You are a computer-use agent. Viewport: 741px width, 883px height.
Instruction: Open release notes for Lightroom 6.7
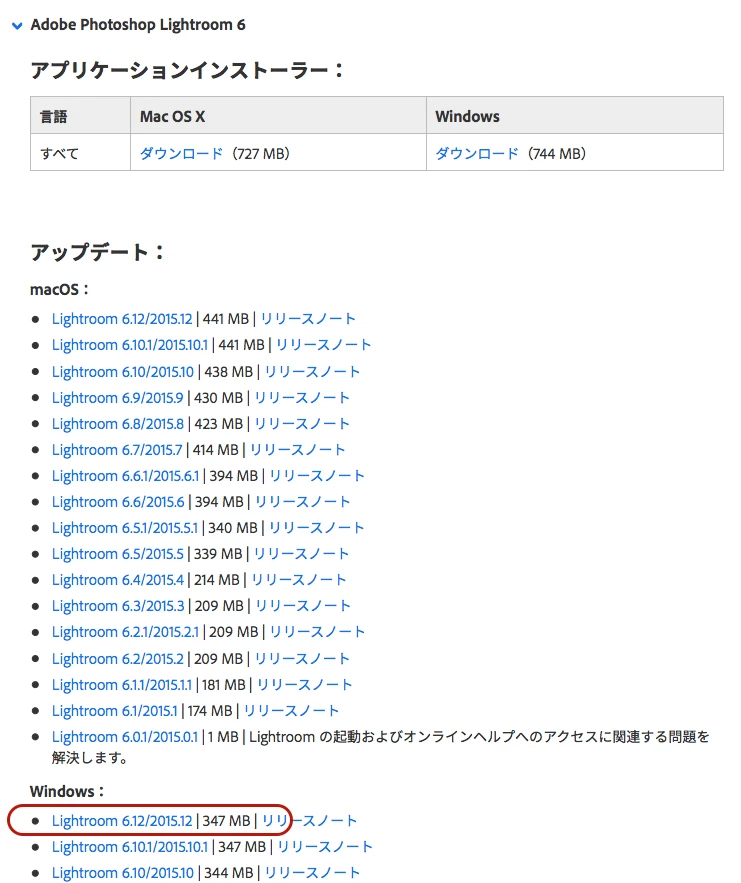point(297,450)
